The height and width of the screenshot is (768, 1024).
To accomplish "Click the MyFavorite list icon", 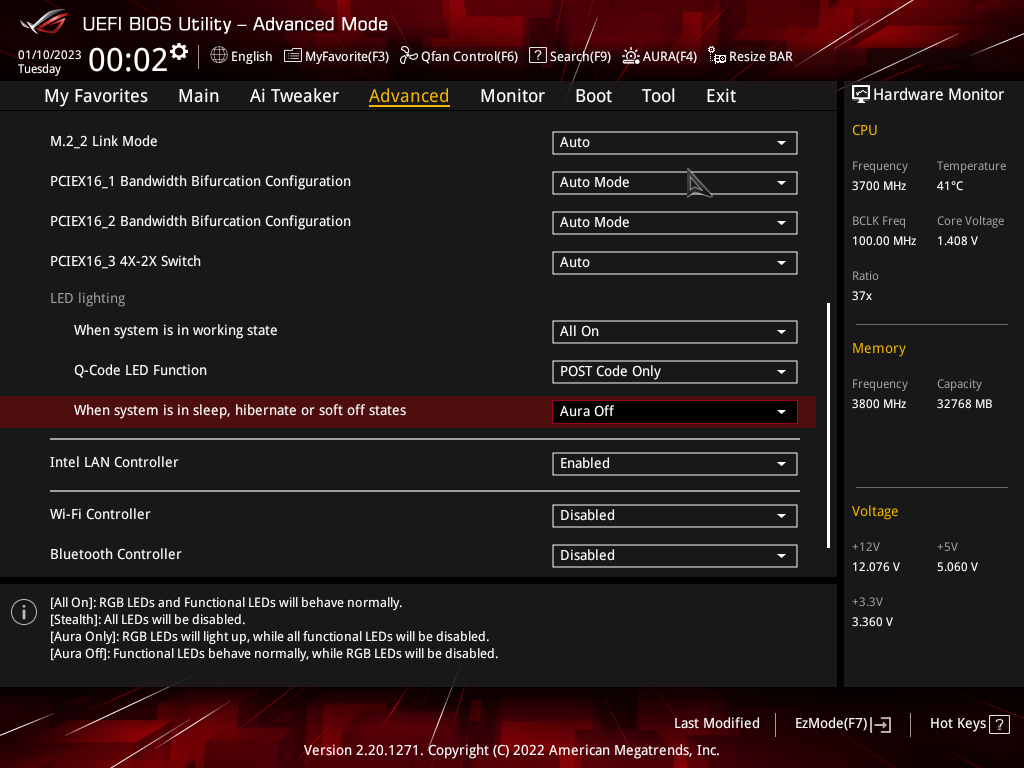I will (x=293, y=56).
